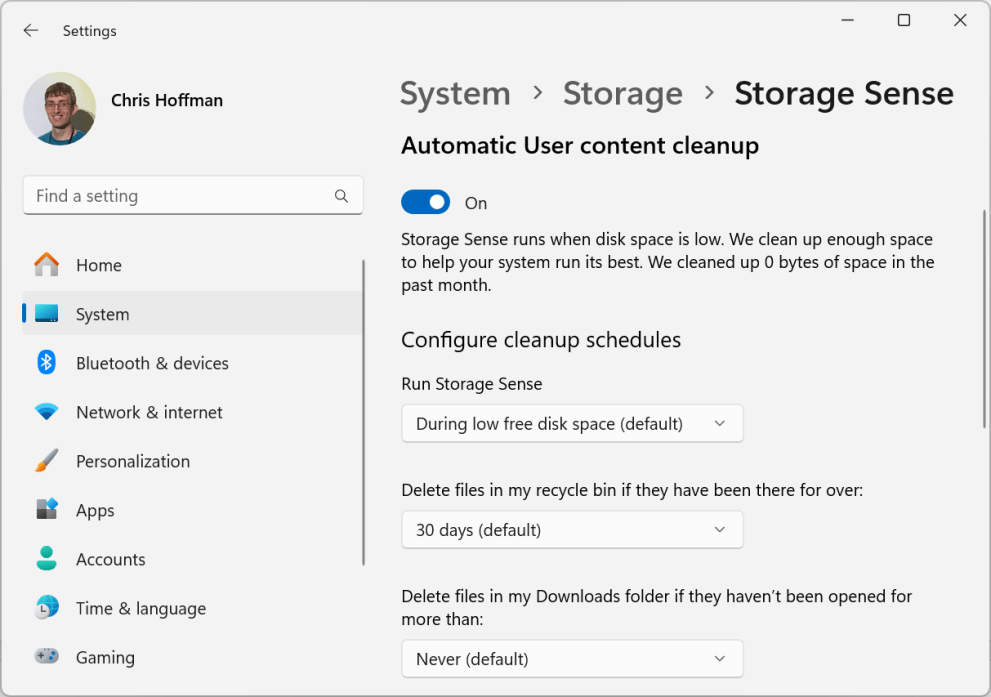Click the Network wifi icon
This screenshot has height=697, width=991.
coord(46,412)
